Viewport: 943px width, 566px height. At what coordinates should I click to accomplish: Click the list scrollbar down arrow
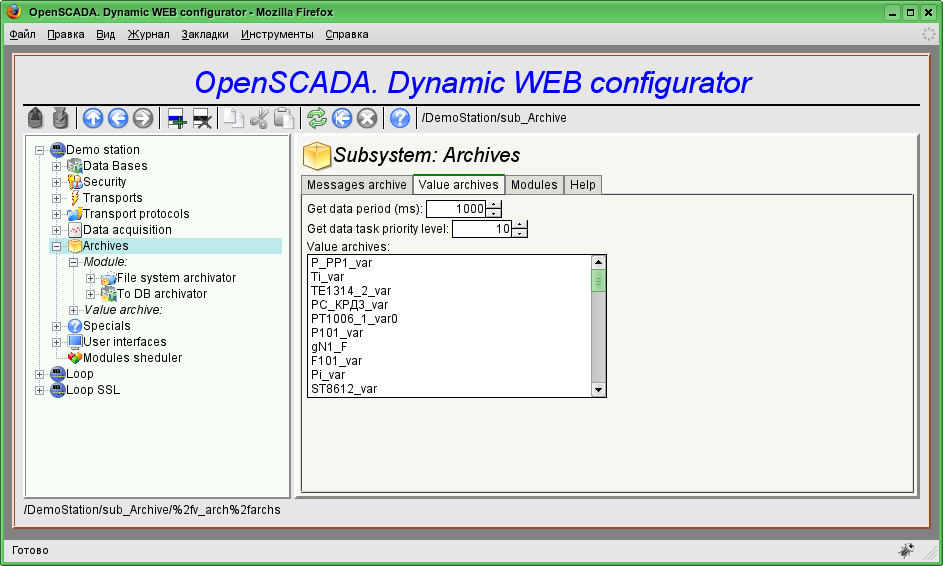(x=598, y=390)
